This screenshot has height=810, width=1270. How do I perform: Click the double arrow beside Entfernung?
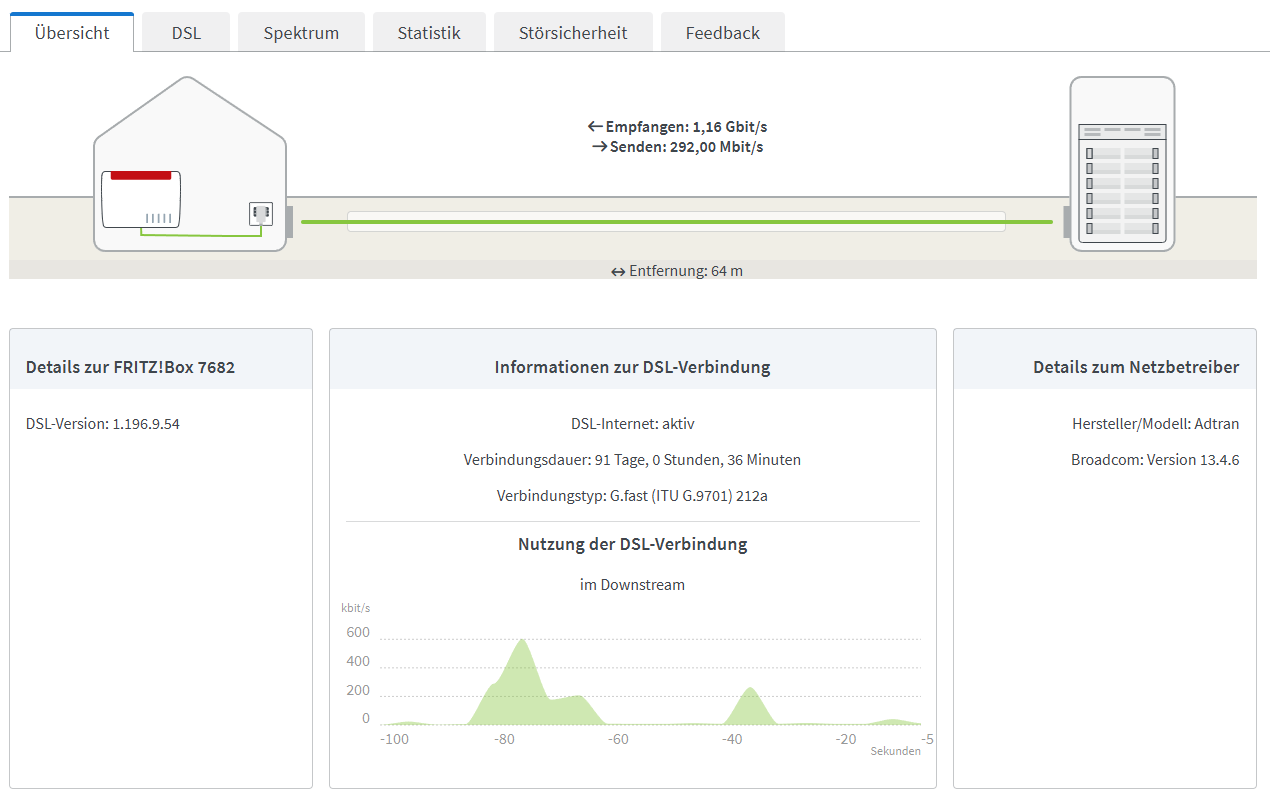[x=618, y=272]
